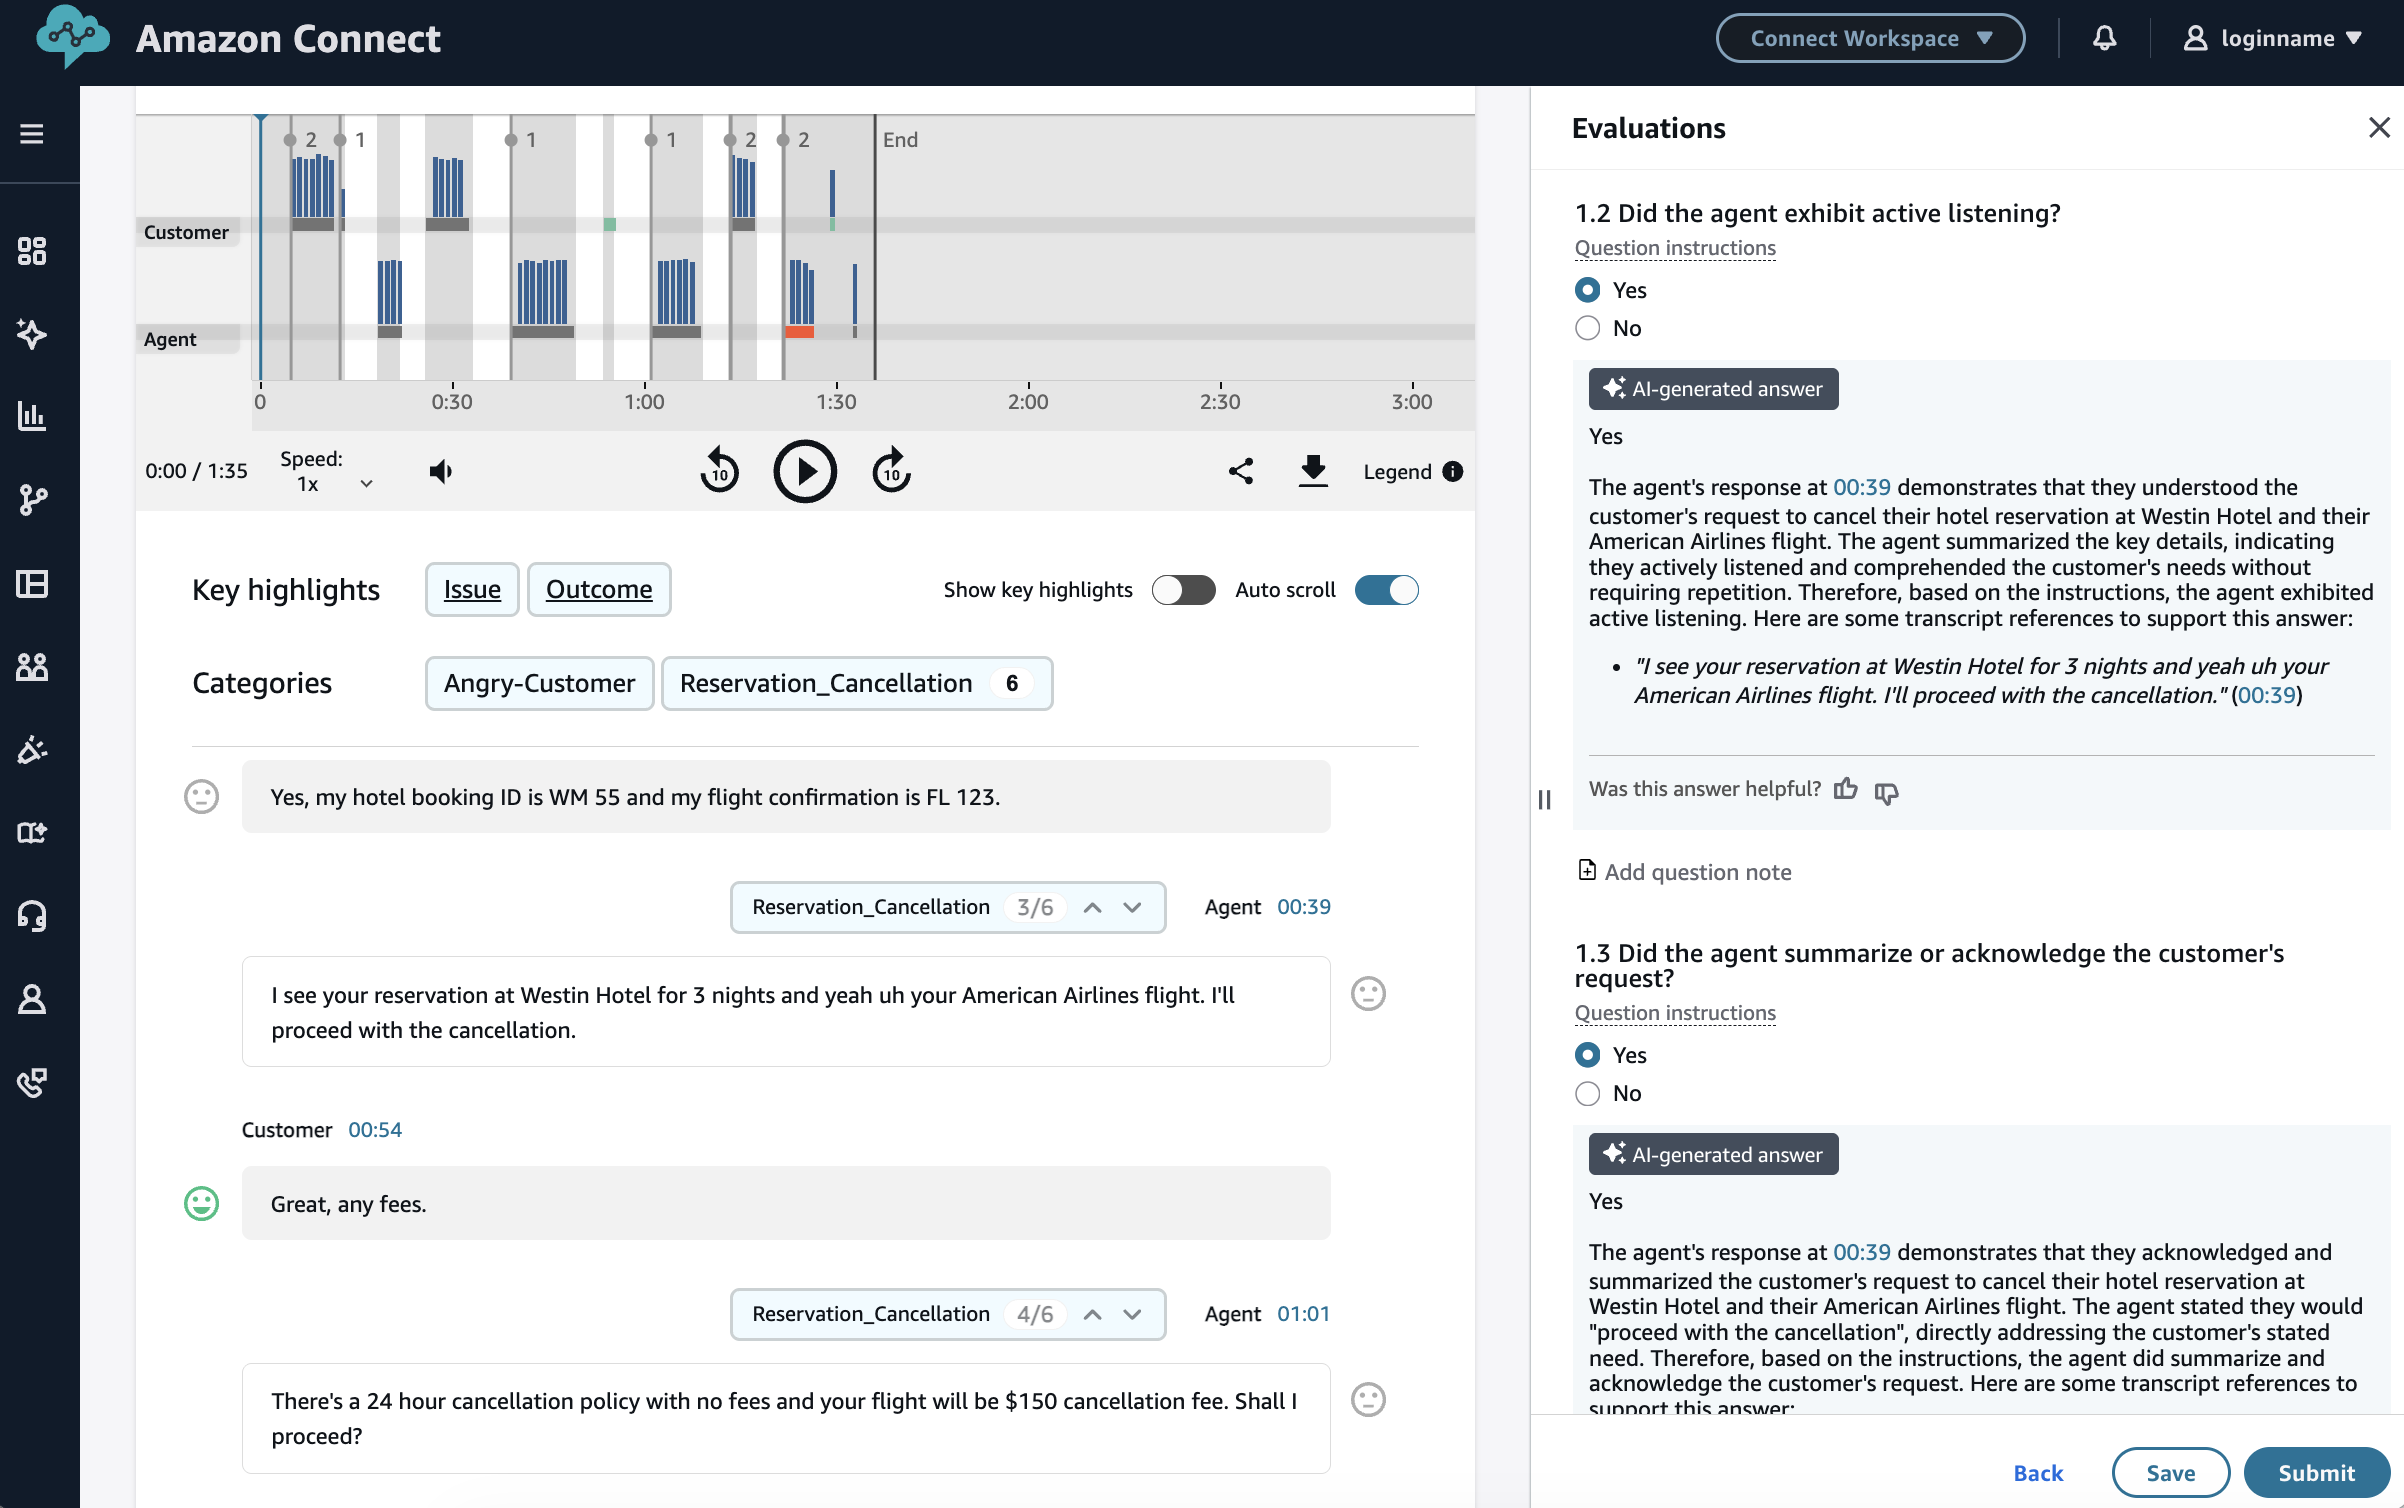Viewport: 2404px width, 1508px height.
Task: Mute the recording volume speaker
Action: pos(441,471)
